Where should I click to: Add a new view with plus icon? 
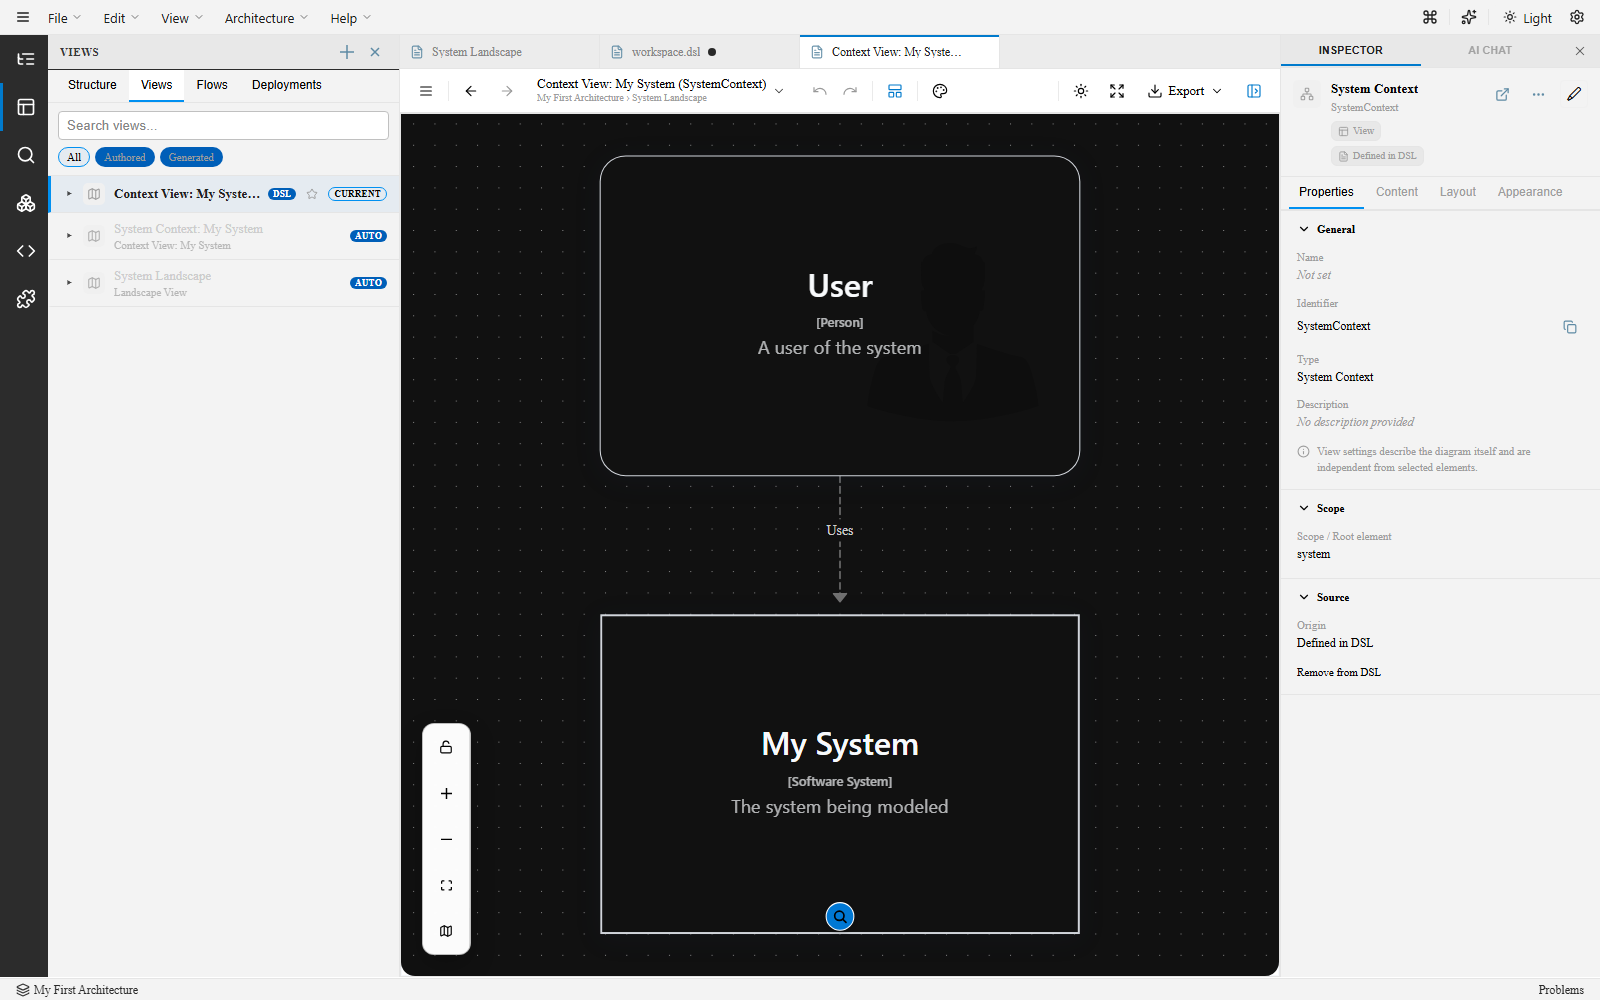pos(347,52)
